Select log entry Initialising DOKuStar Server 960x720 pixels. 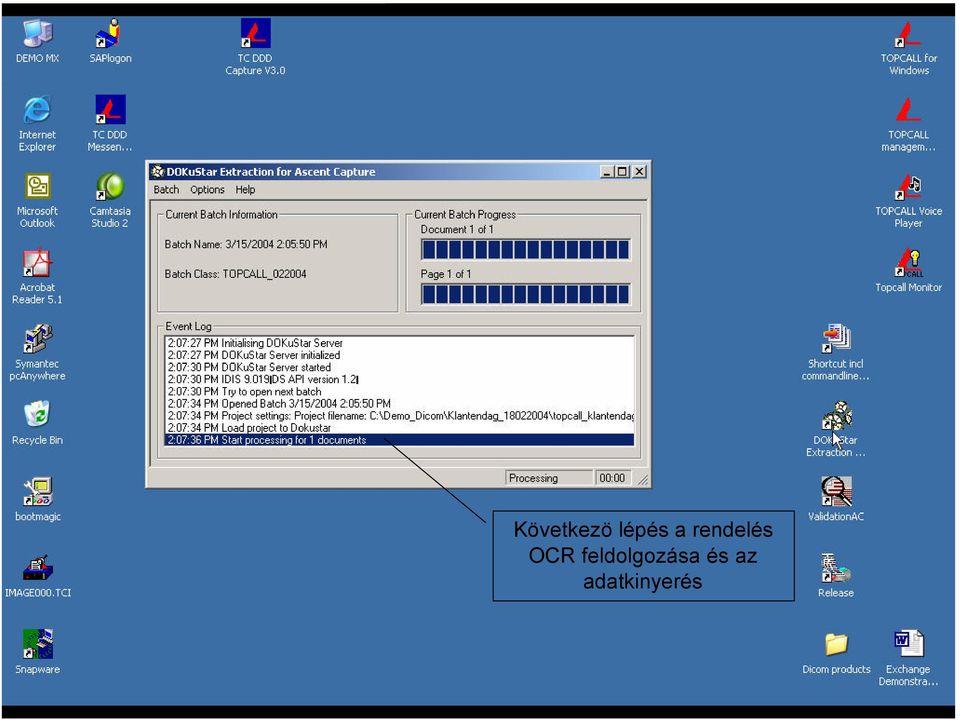click(400, 343)
